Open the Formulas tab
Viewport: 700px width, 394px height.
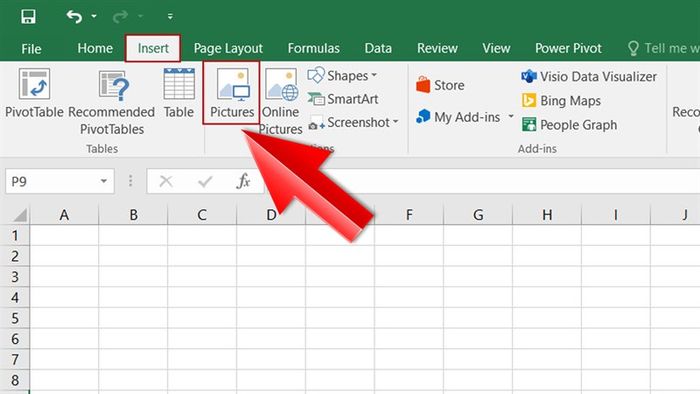[x=313, y=48]
